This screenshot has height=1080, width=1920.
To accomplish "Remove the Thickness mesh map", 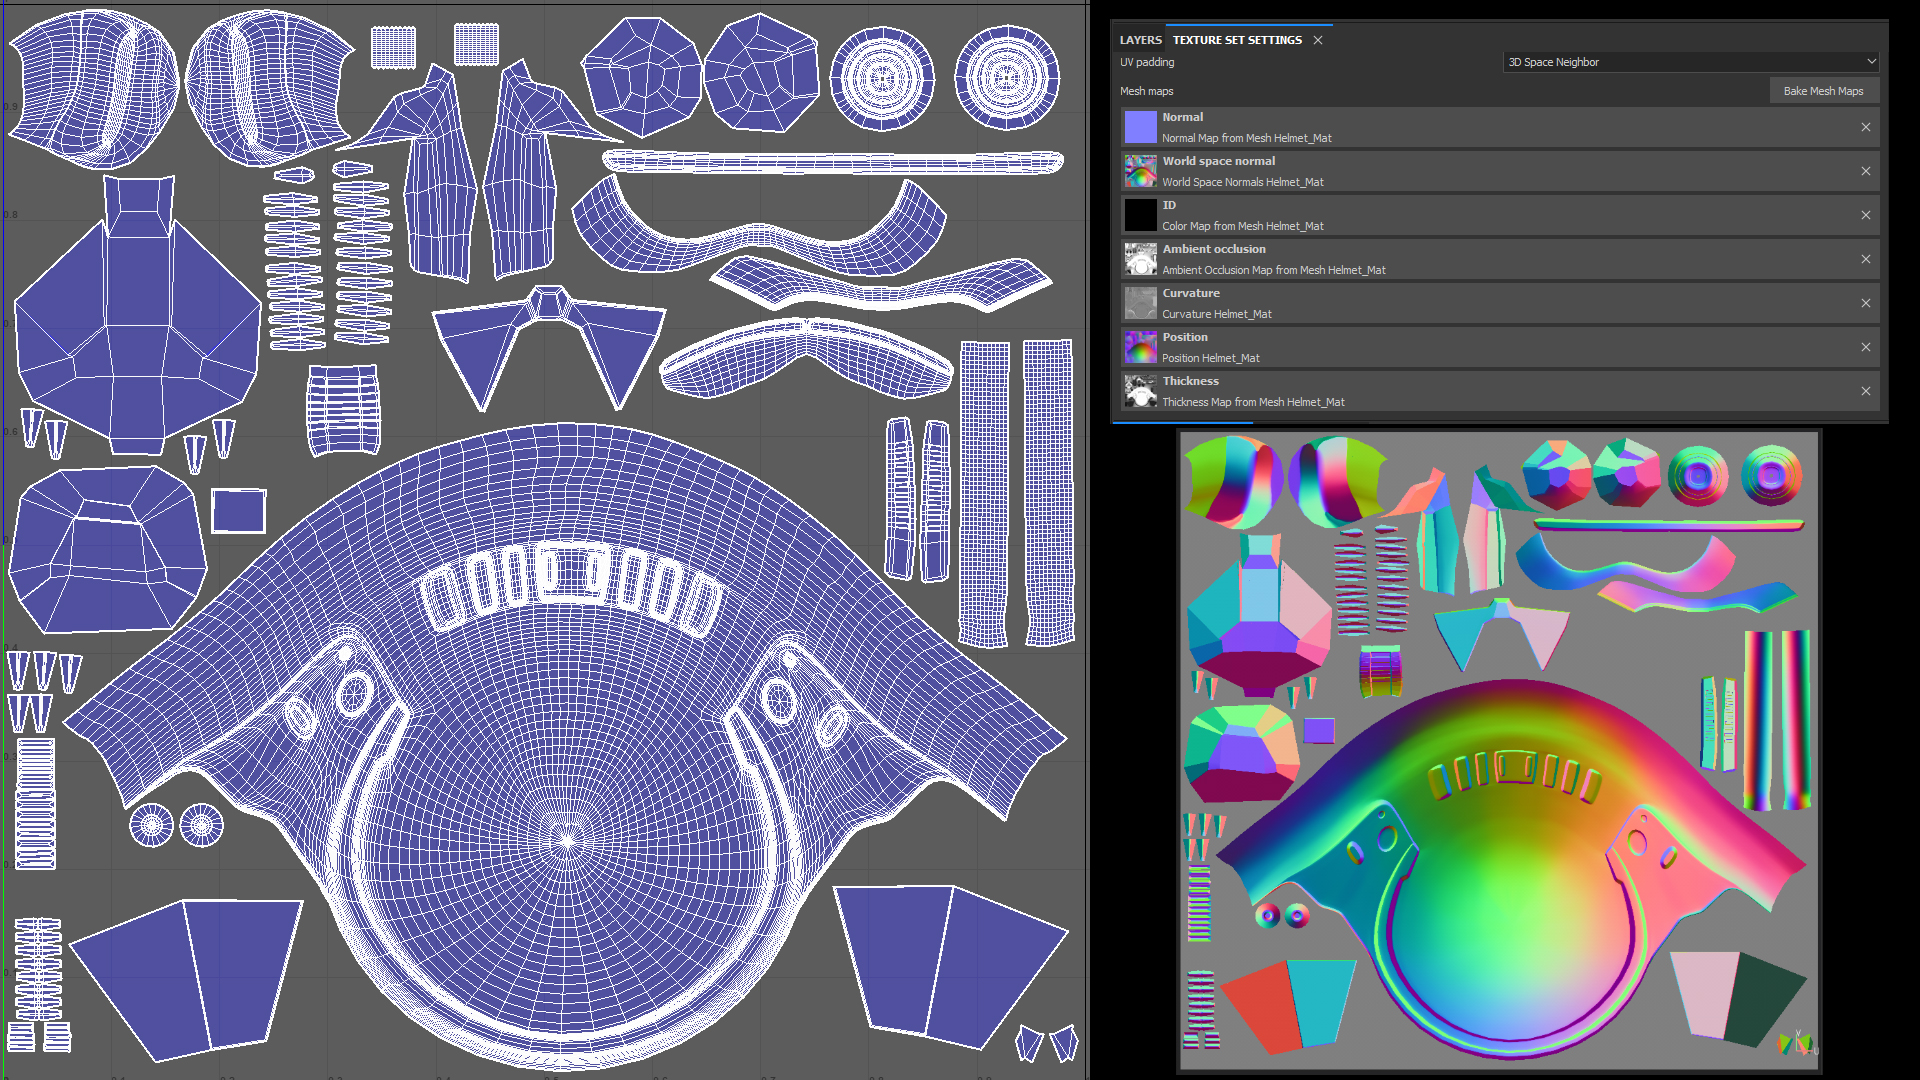I will point(1865,391).
